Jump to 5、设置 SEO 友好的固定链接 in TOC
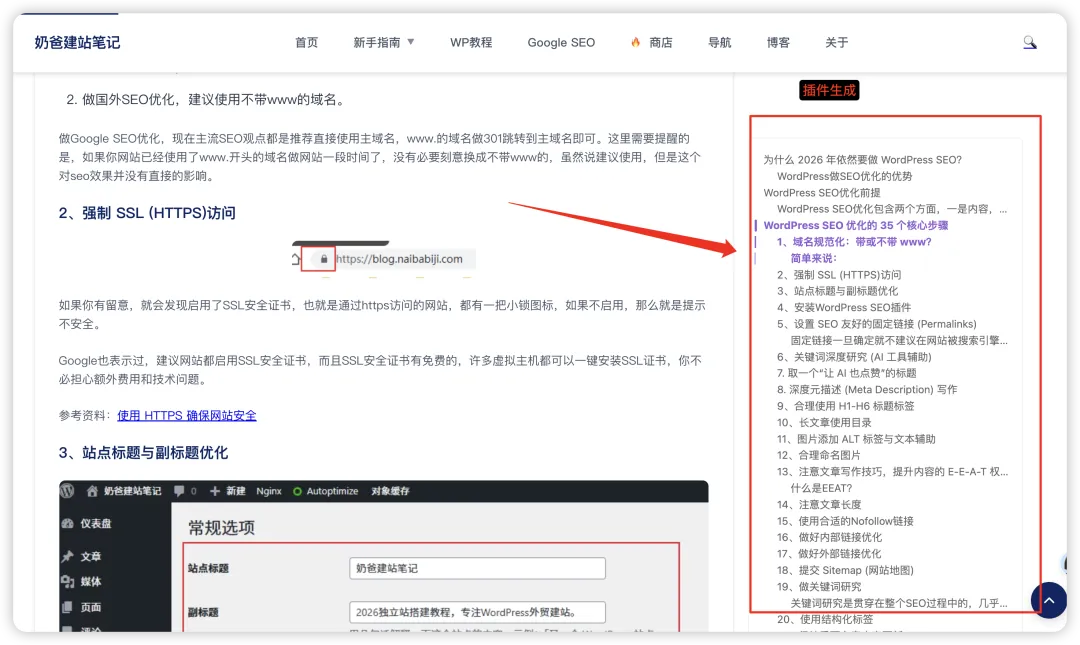Image resolution: width=1080 pixels, height=645 pixels. 877,324
